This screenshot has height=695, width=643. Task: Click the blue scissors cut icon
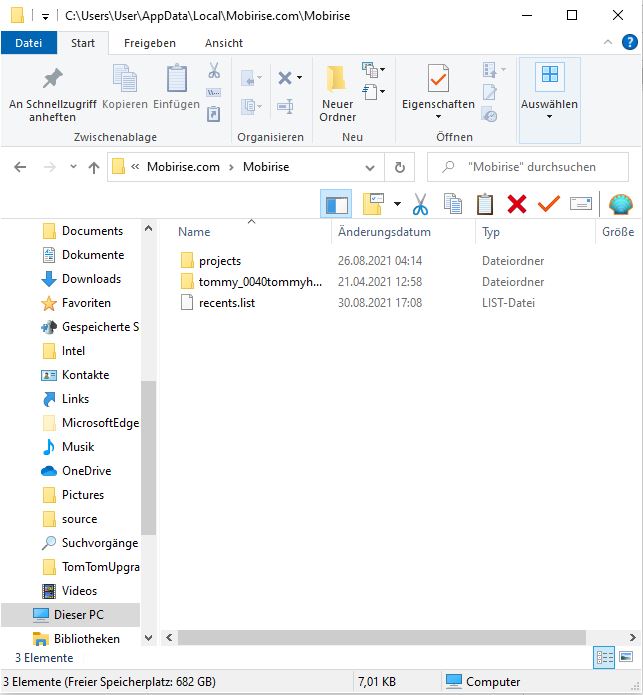click(x=420, y=204)
